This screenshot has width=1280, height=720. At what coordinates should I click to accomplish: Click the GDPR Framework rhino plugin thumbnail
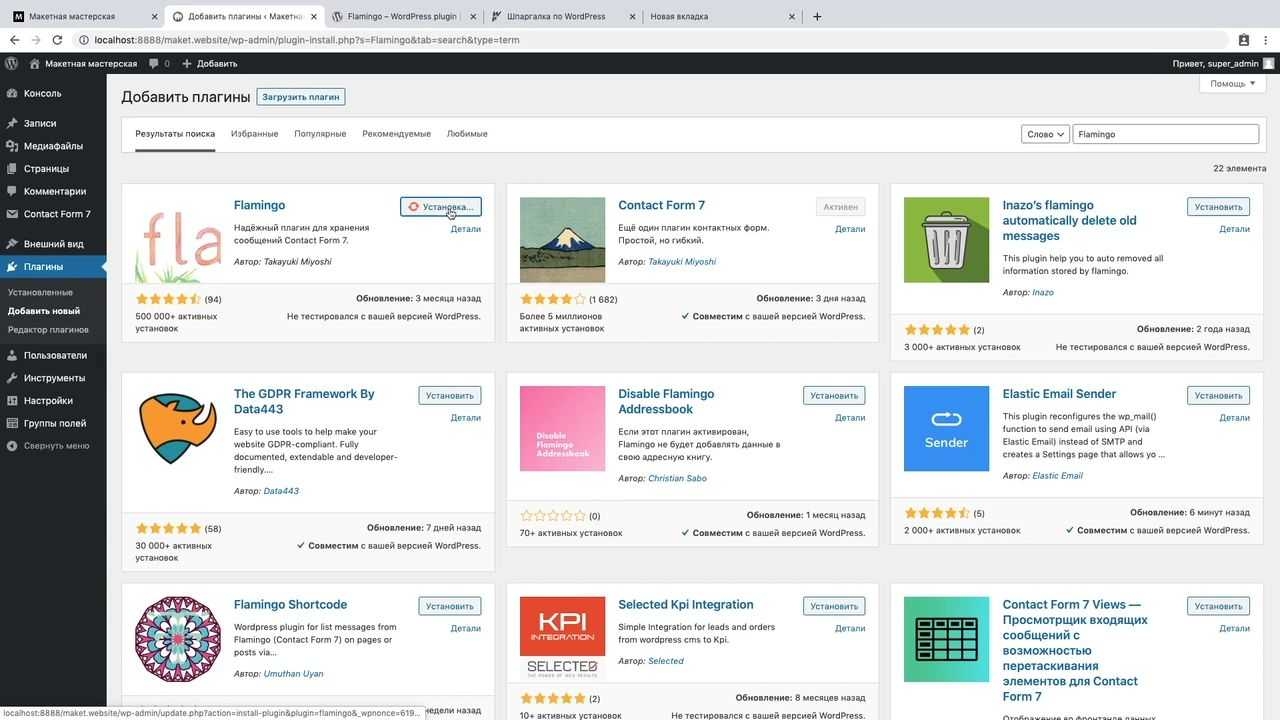click(177, 429)
